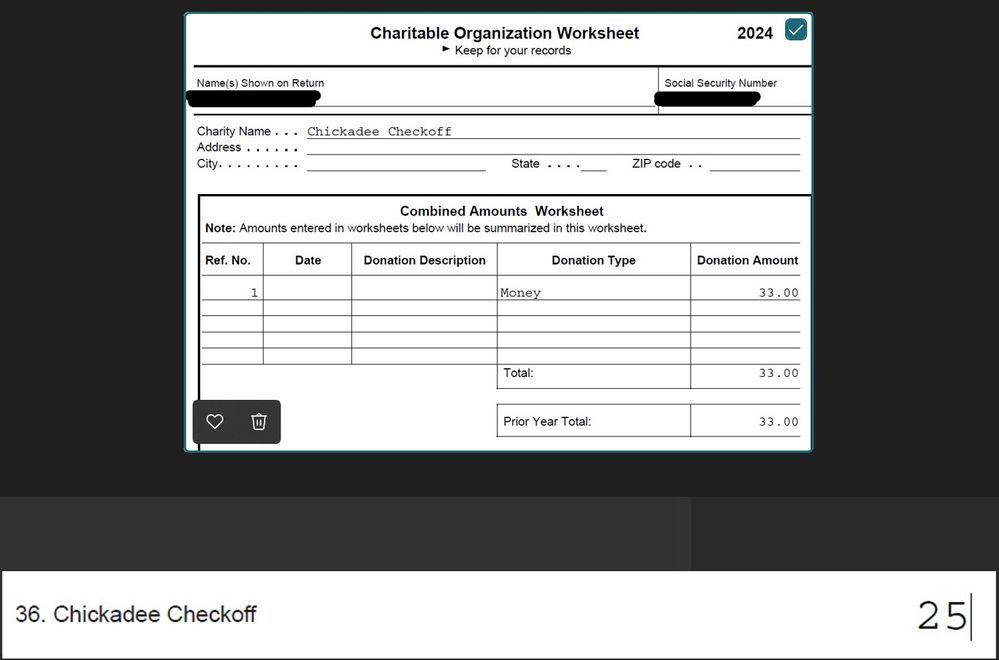Click the redacted Social Security Number field

pos(707,98)
